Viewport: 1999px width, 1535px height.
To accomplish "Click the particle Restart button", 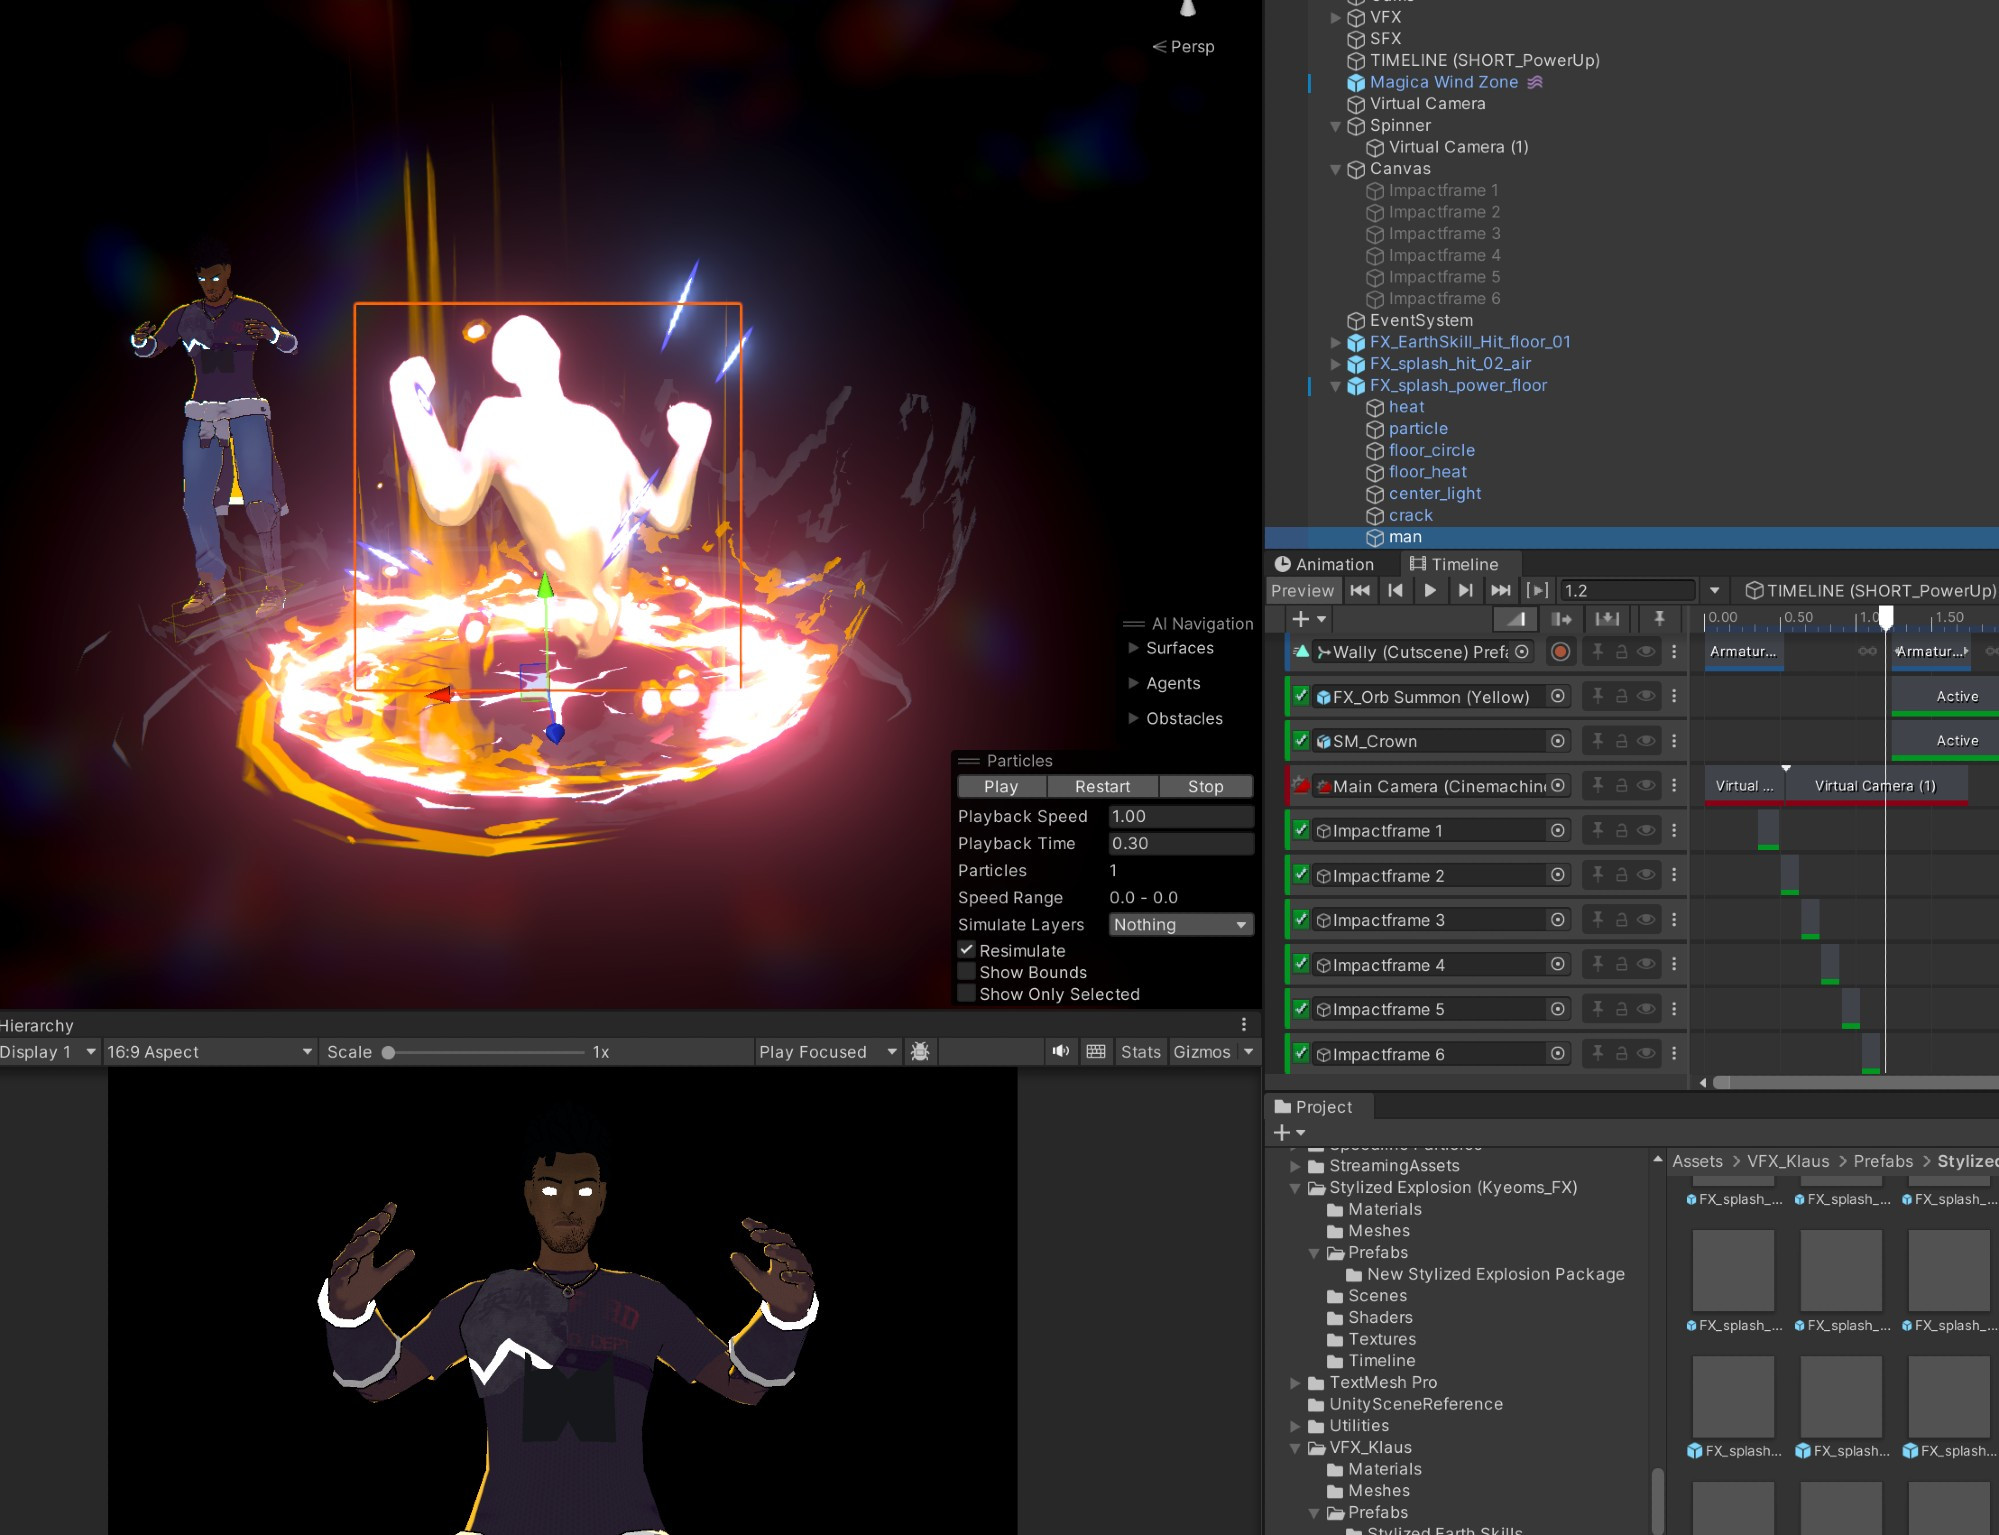I will [1102, 787].
